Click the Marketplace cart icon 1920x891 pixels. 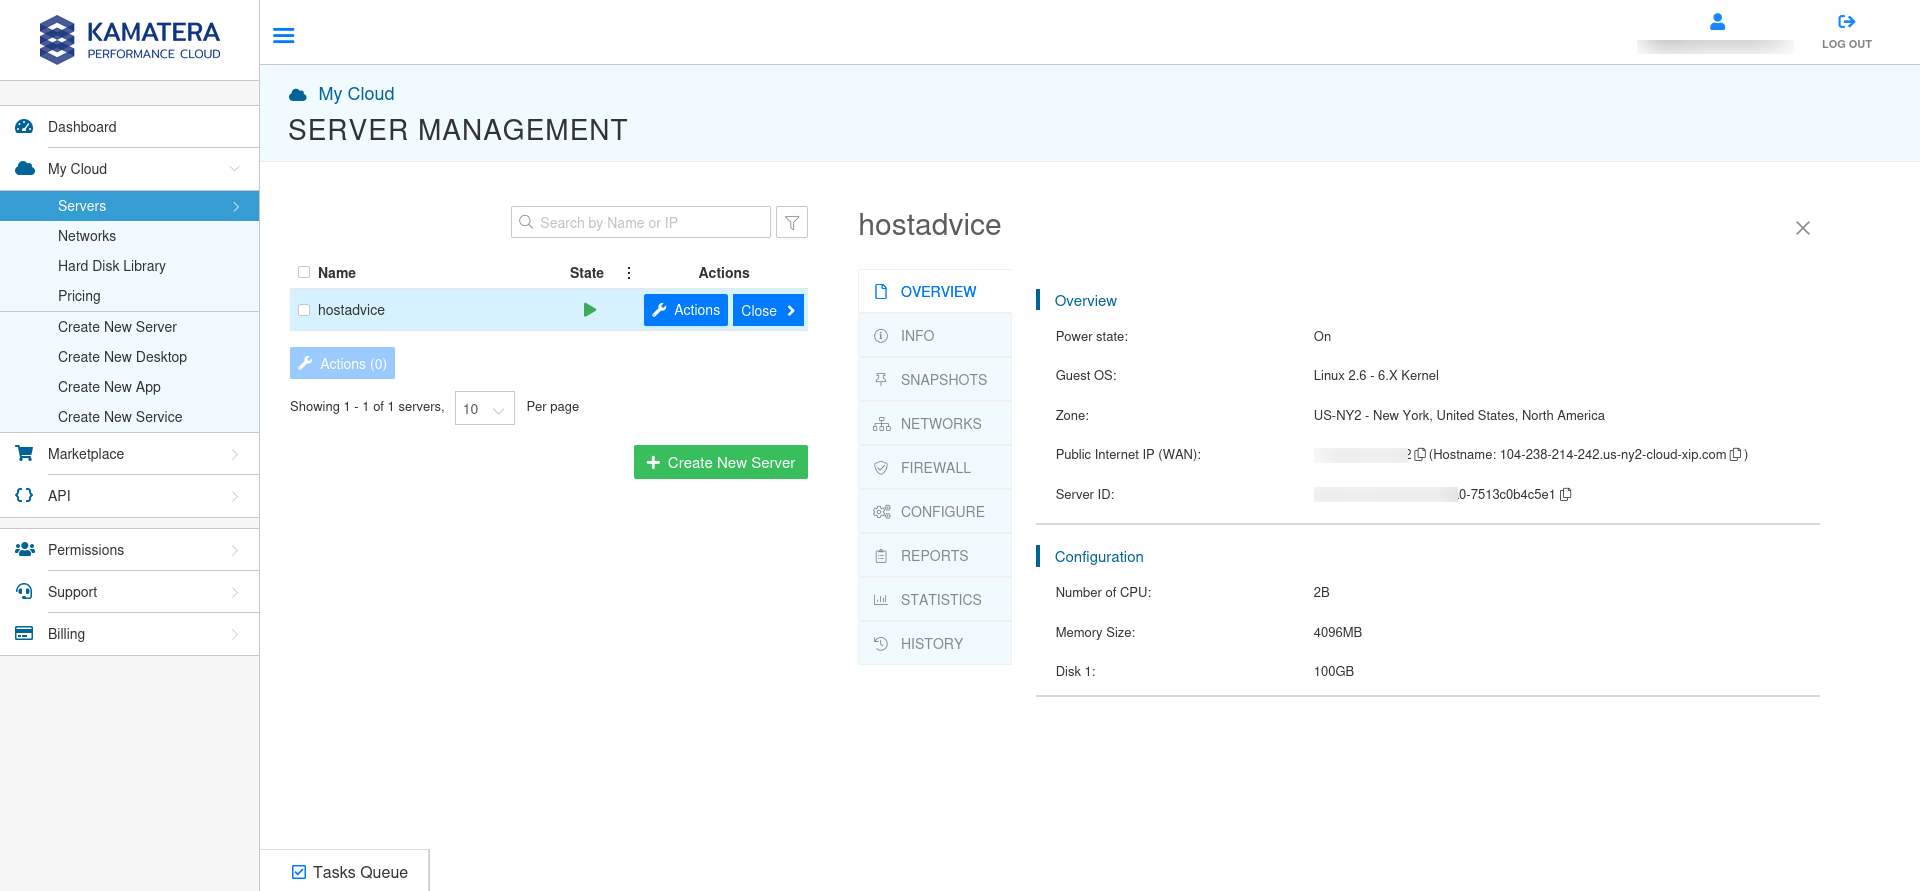click(25, 453)
